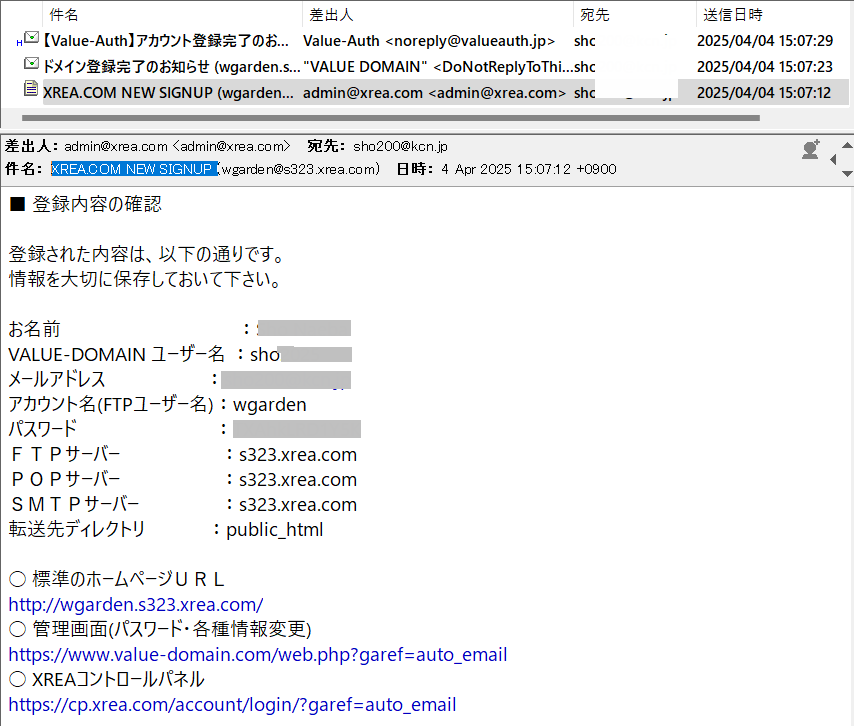This screenshot has width=854, height=726.
Task: Click the add-contact person icon in header
Action: click(810, 150)
